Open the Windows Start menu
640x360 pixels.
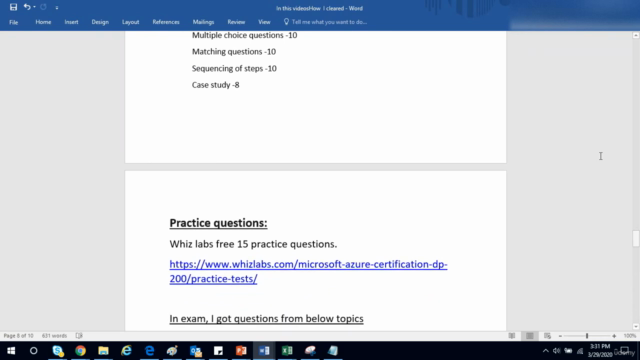tap(11, 351)
